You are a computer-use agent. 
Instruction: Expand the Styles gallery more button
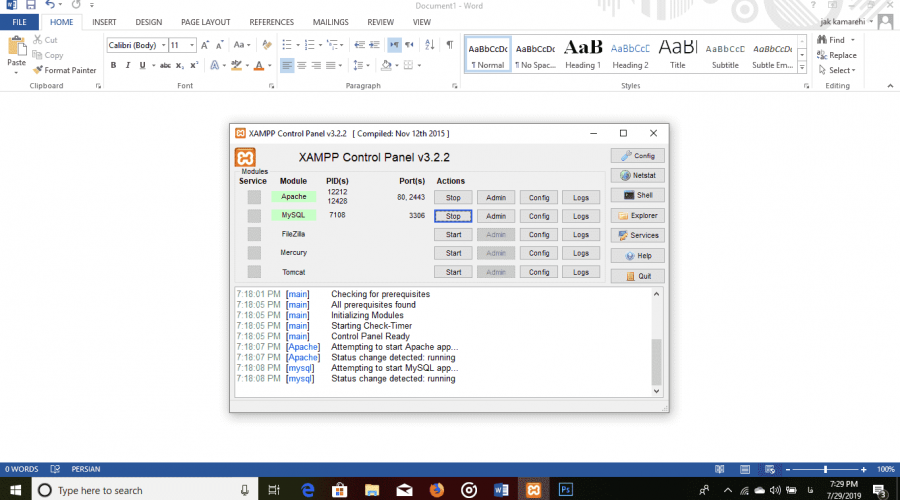(x=802, y=68)
